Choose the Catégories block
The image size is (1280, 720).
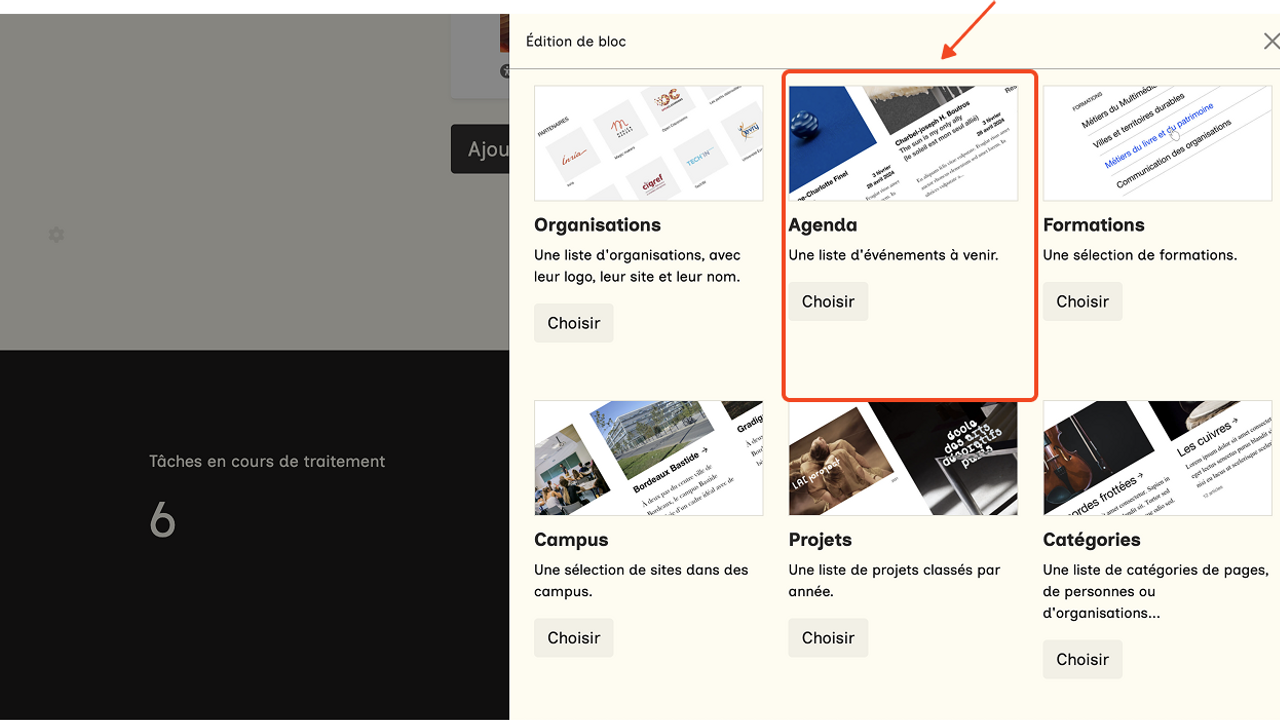coord(1082,659)
